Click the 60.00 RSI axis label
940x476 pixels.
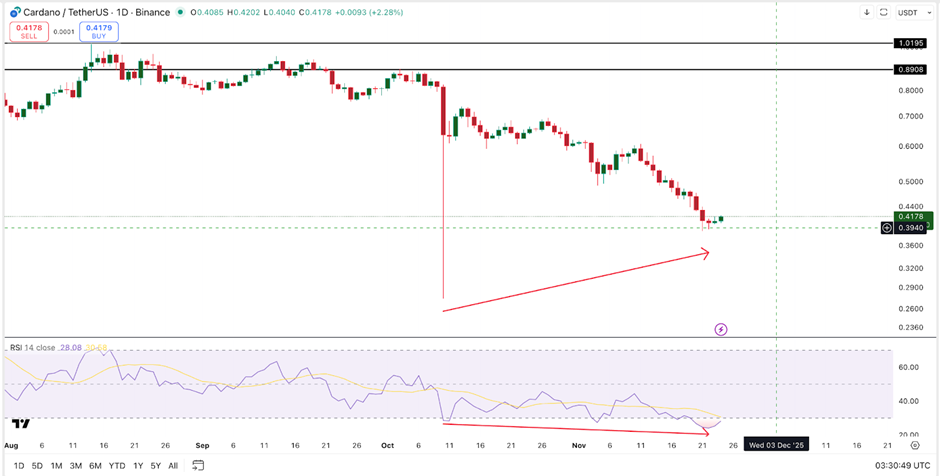click(x=908, y=367)
